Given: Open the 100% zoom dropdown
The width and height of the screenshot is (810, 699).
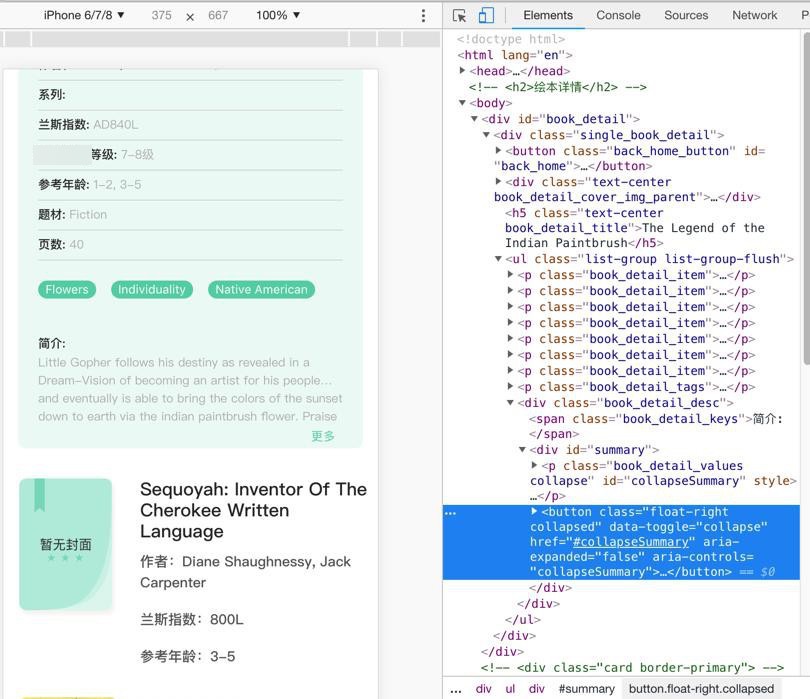Looking at the screenshot, I should pos(277,15).
